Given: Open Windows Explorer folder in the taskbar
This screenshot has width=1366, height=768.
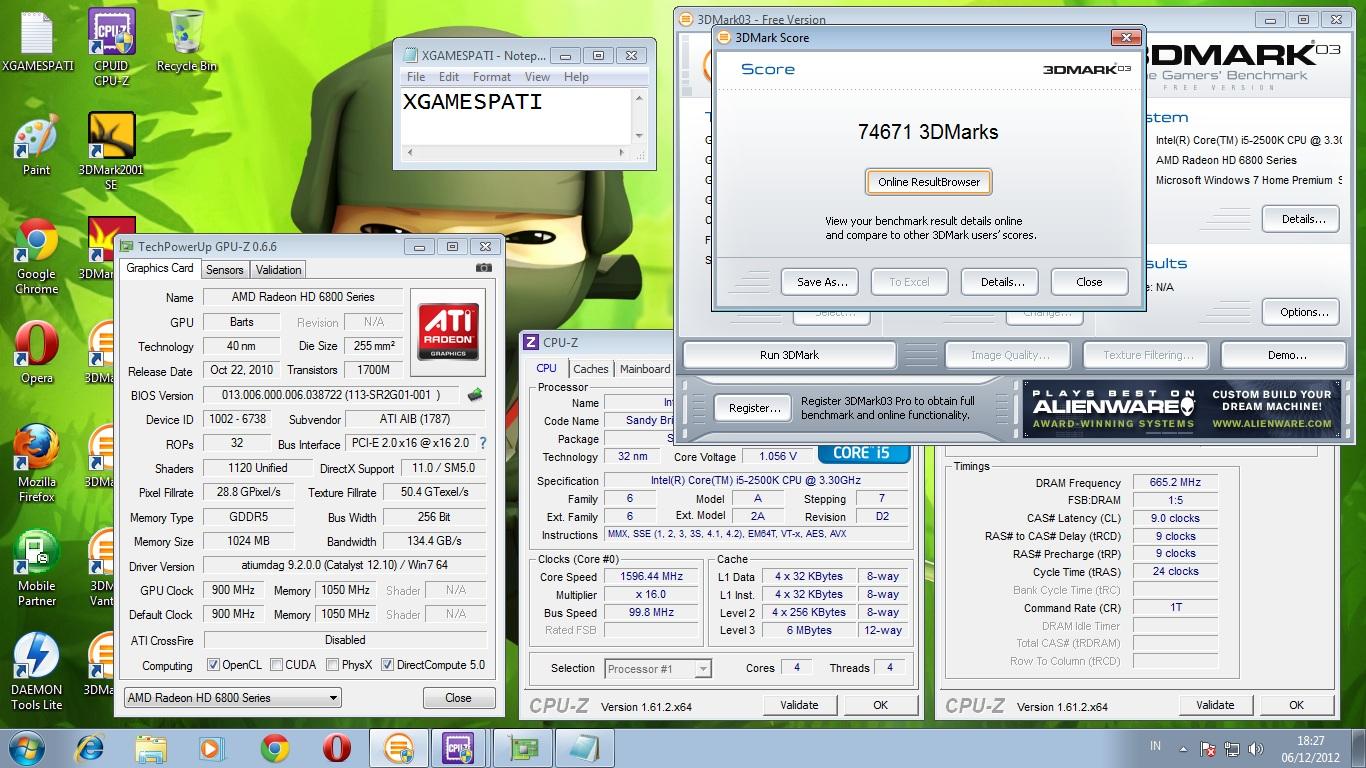Looking at the screenshot, I should pyautogui.click(x=151, y=748).
